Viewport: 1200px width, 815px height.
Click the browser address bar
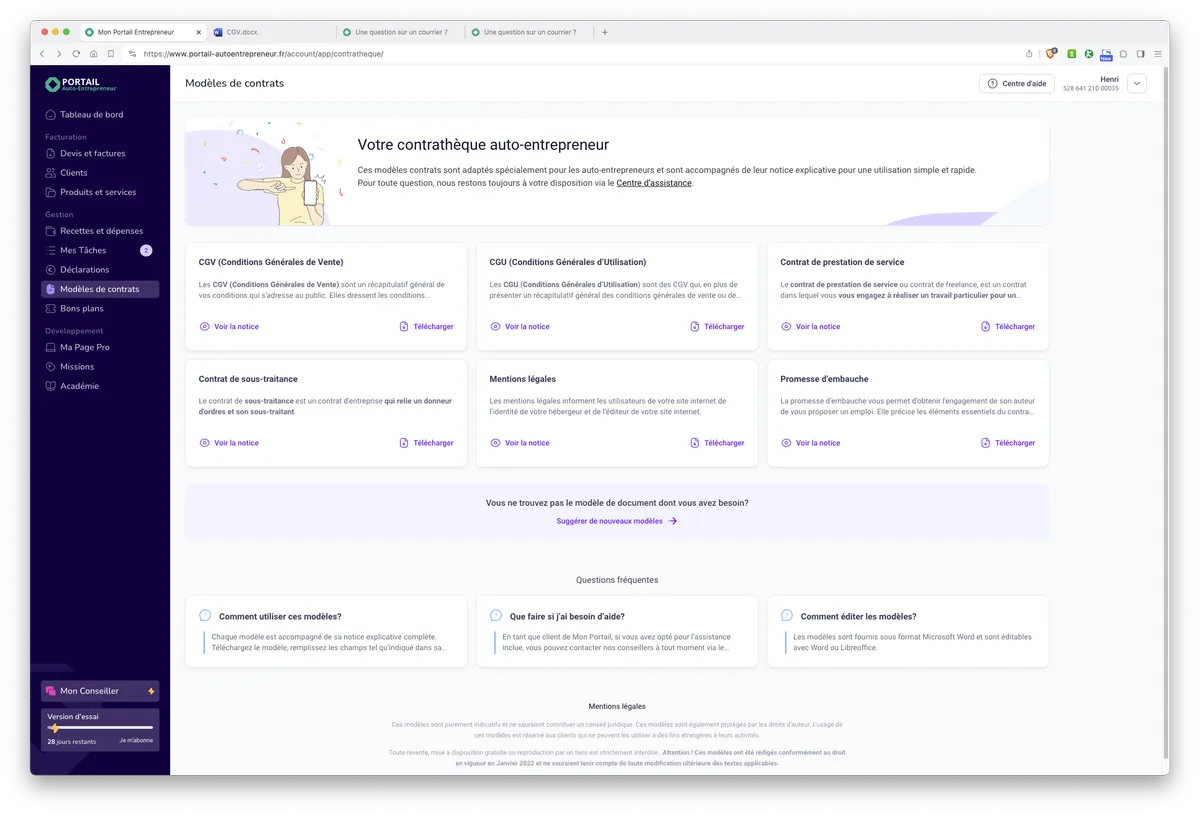click(x=500, y=54)
